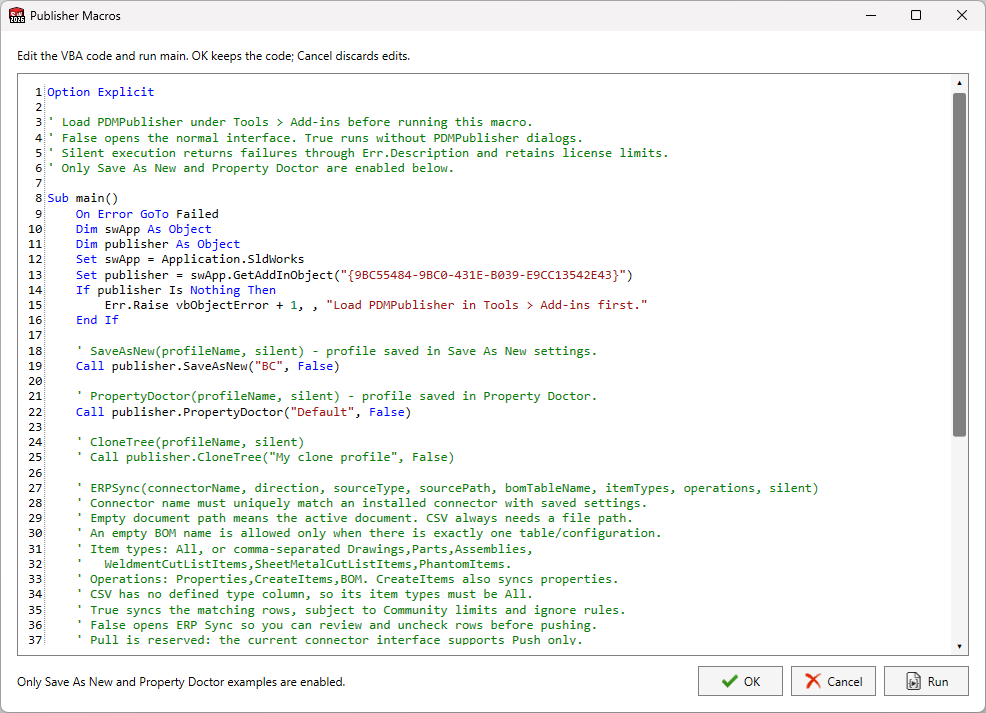Image resolution: width=986 pixels, height=713 pixels.
Task: Click the 'An empty BOM name is allowed' comment
Action: (x=368, y=533)
